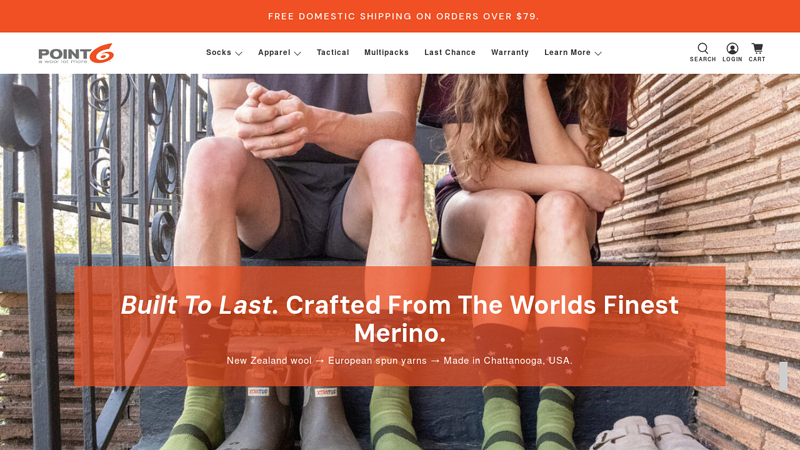This screenshot has width=800, height=450.
Task: Open the Search magnifier icon
Action: (x=703, y=48)
